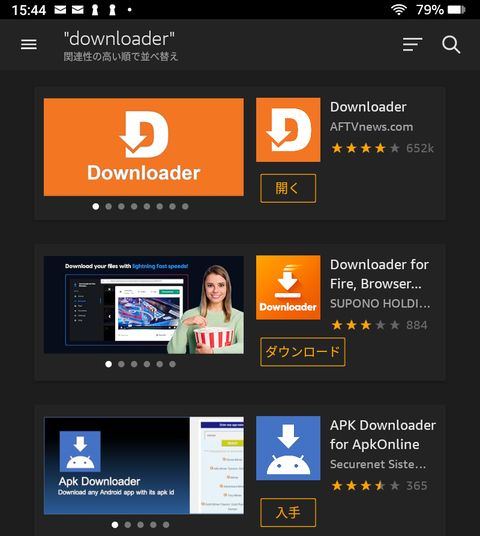Tap the Wi-Fi status icon

tap(399, 10)
